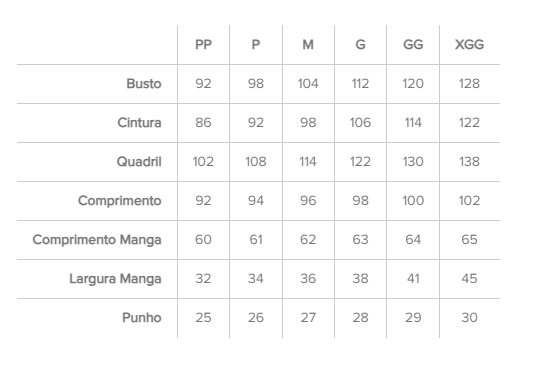
Task: Select Largura Manga value 41 for GG
Action: 413,279
